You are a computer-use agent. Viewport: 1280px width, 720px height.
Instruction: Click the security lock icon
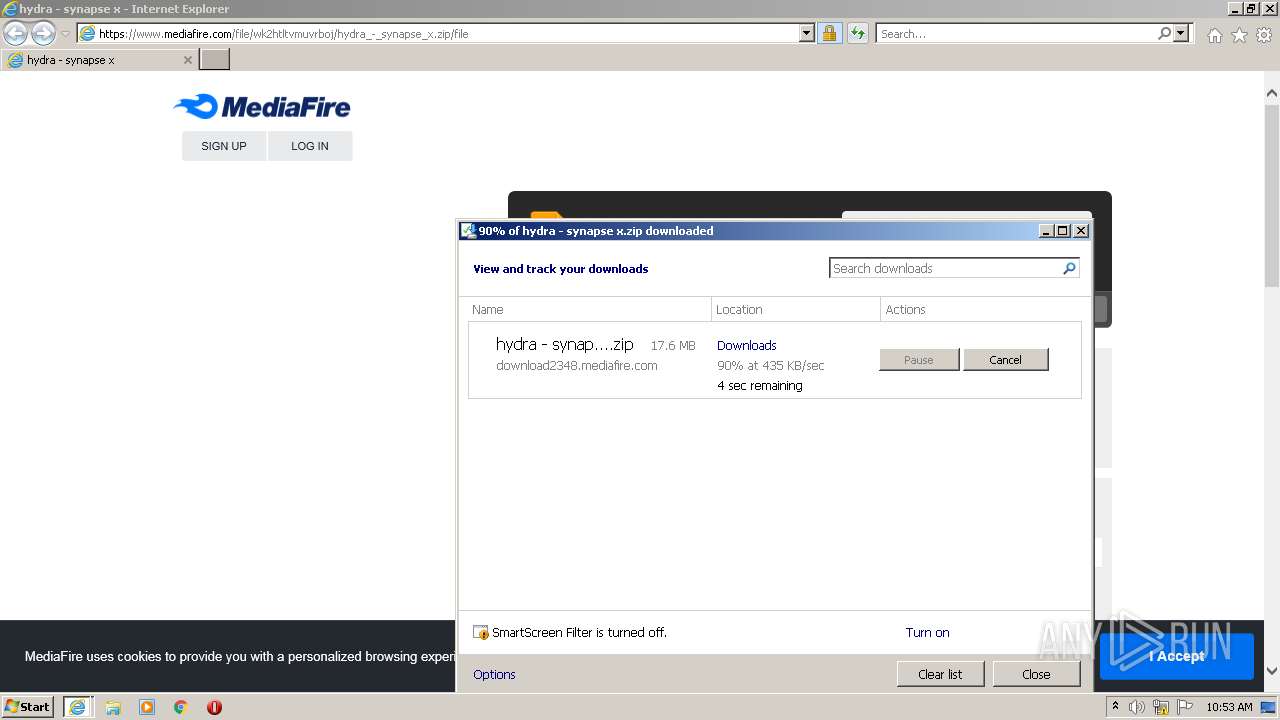829,33
